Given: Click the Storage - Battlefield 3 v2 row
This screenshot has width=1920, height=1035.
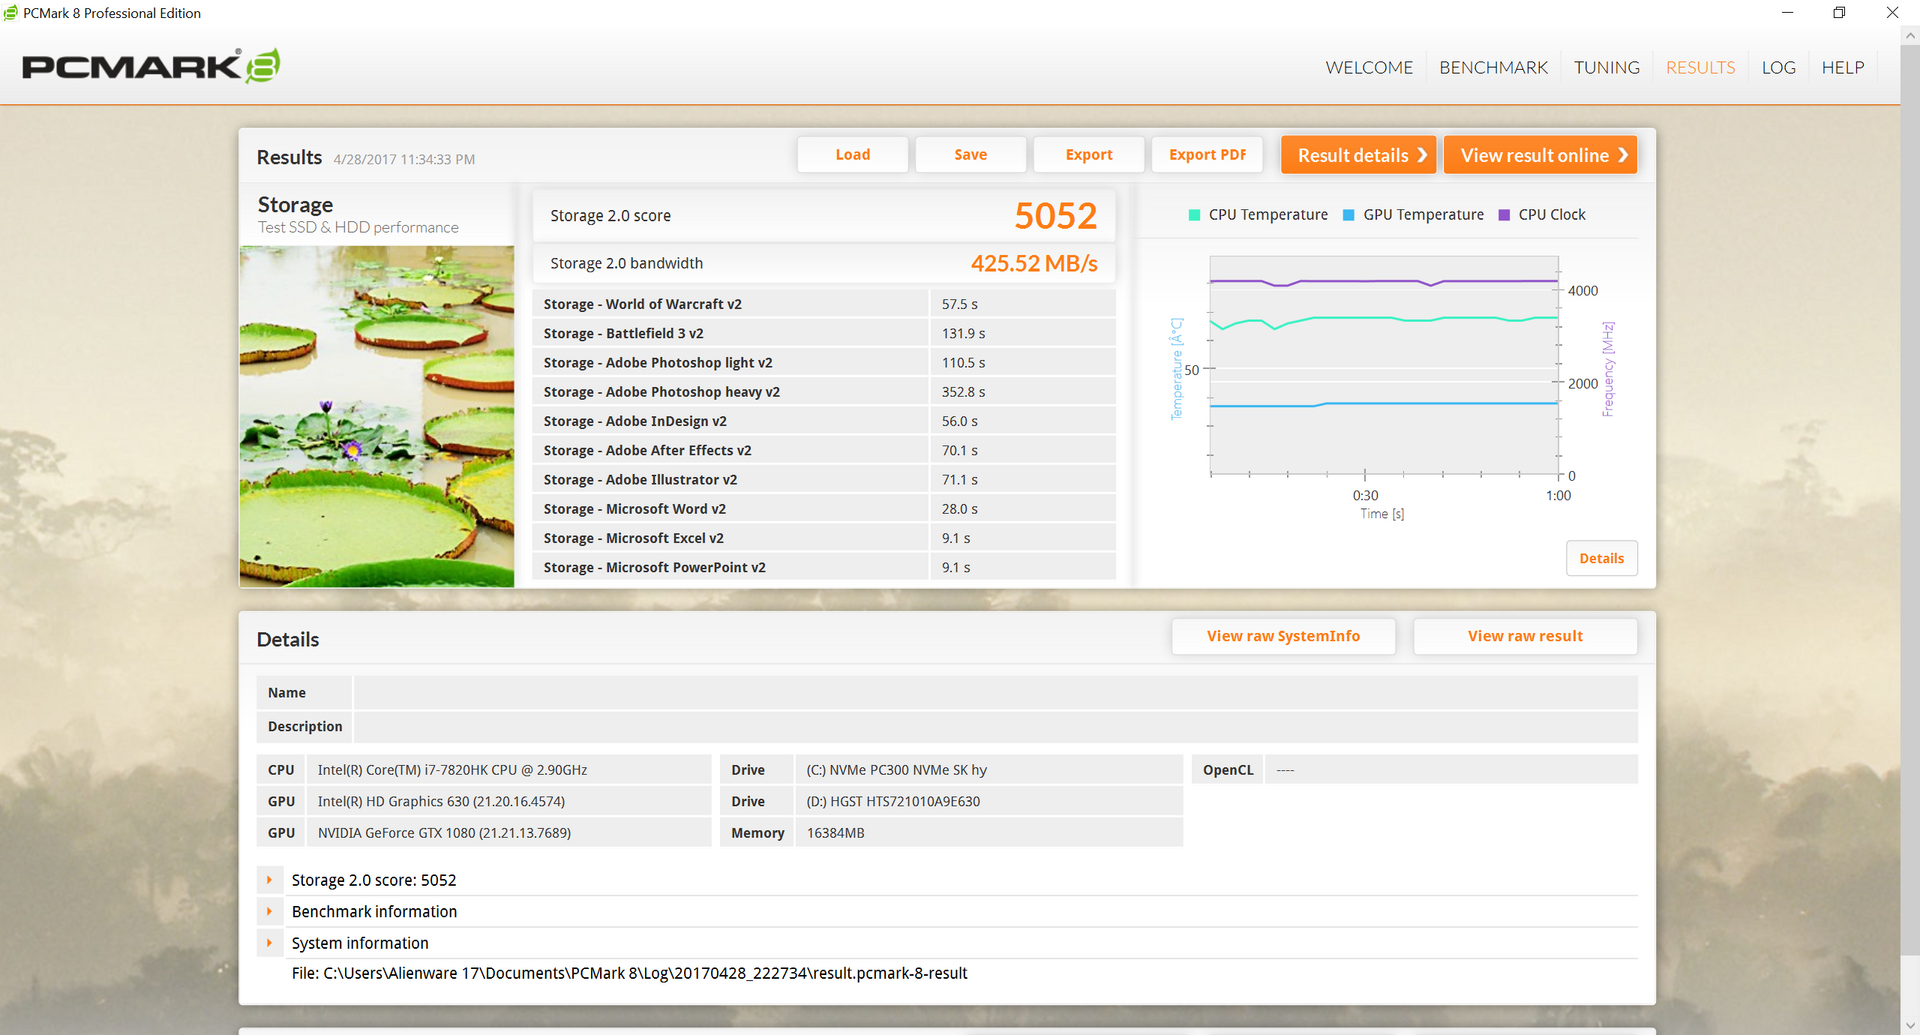Looking at the screenshot, I should pos(824,333).
